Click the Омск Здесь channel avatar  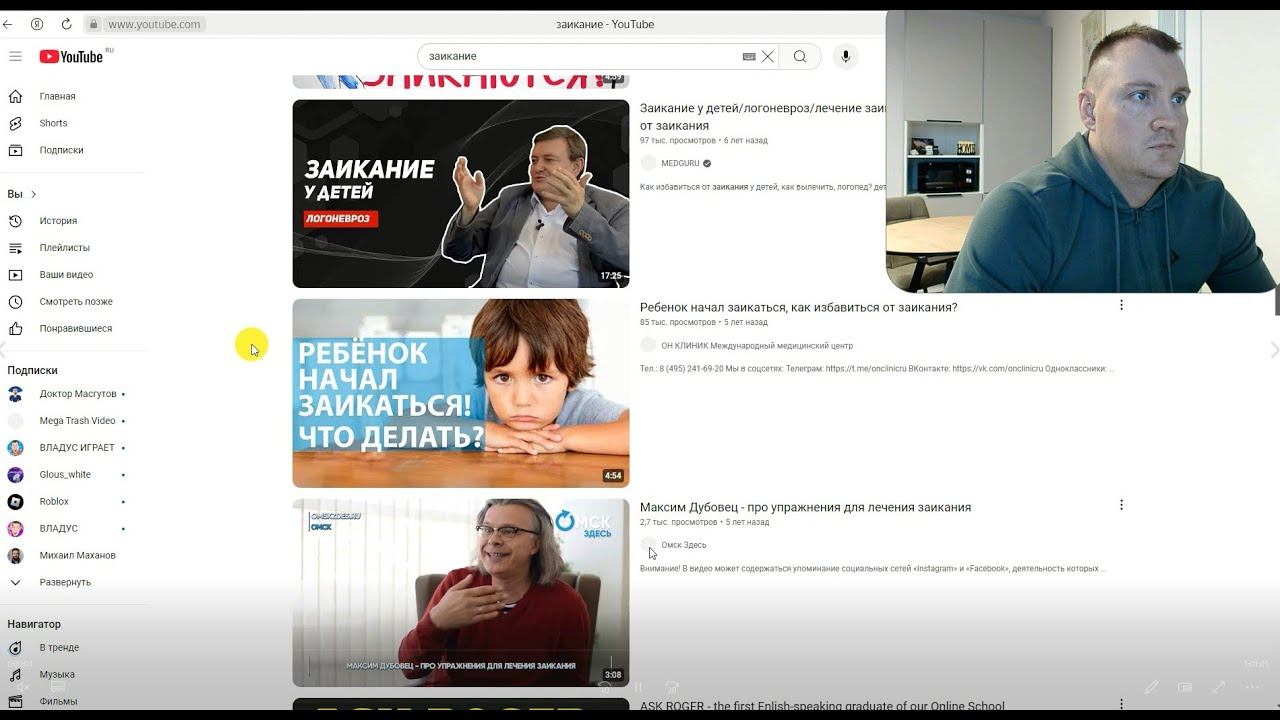click(648, 544)
